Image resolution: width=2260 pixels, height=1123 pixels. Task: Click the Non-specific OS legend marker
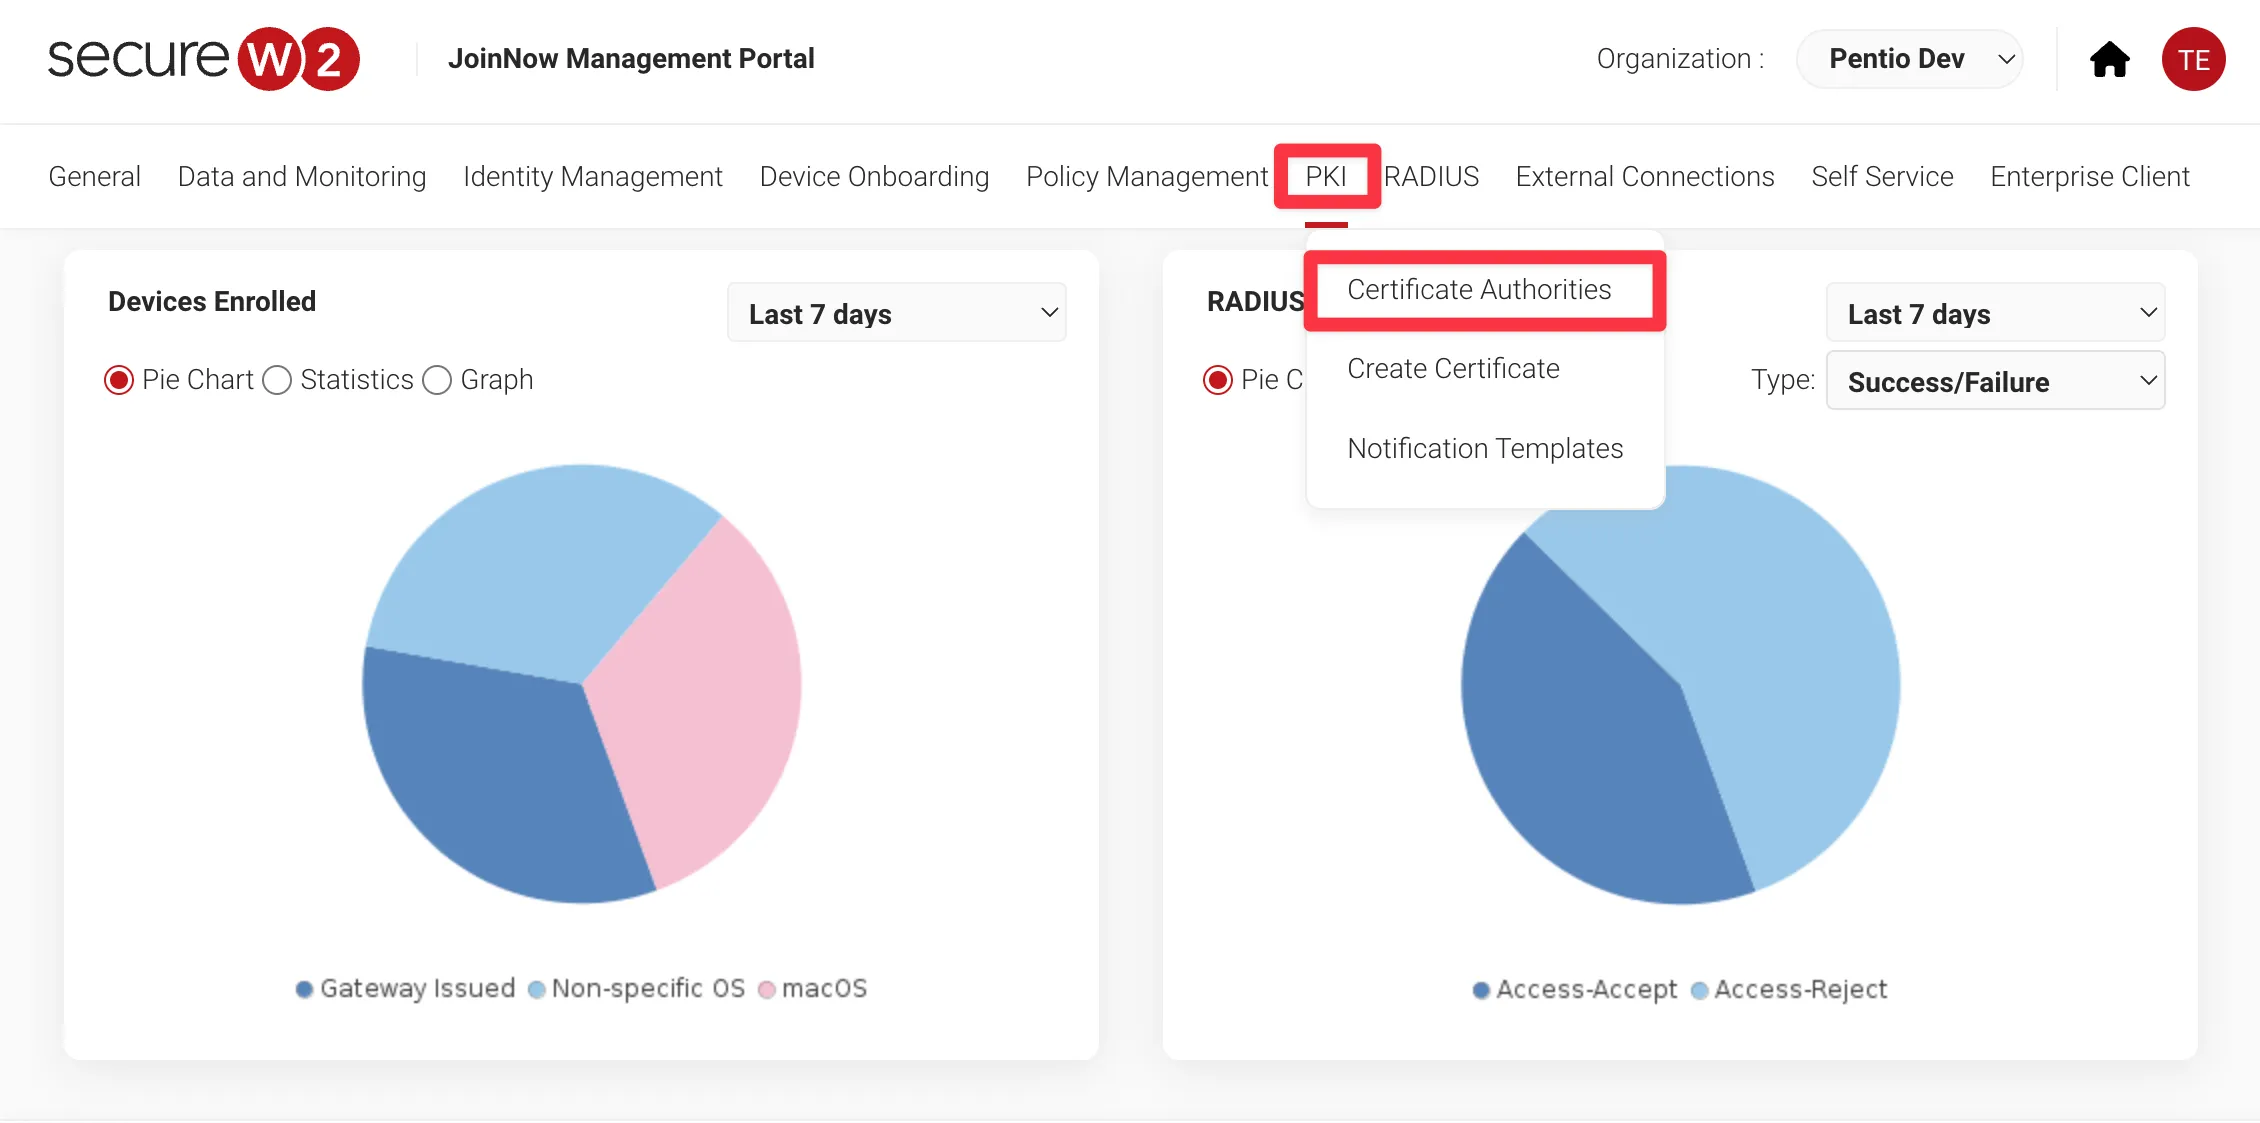pyautogui.click(x=536, y=989)
